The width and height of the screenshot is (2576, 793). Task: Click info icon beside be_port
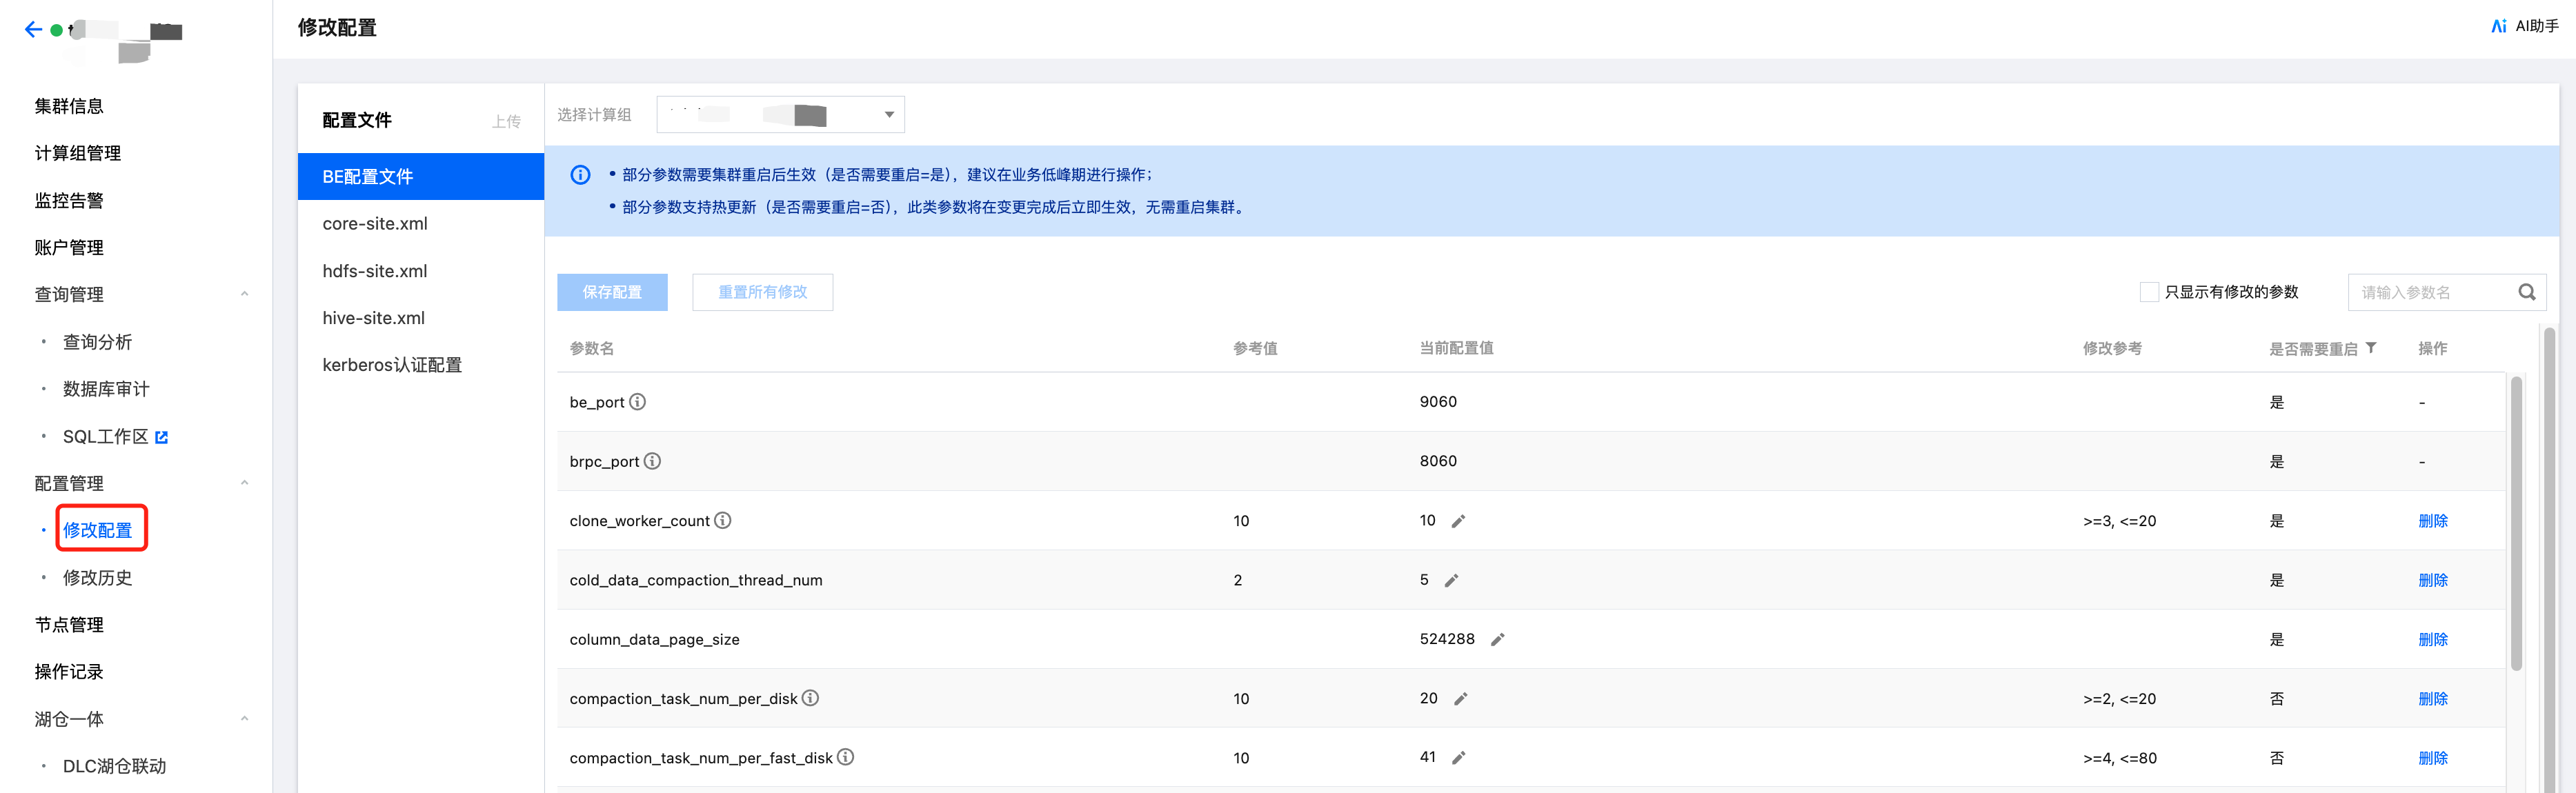pos(637,402)
